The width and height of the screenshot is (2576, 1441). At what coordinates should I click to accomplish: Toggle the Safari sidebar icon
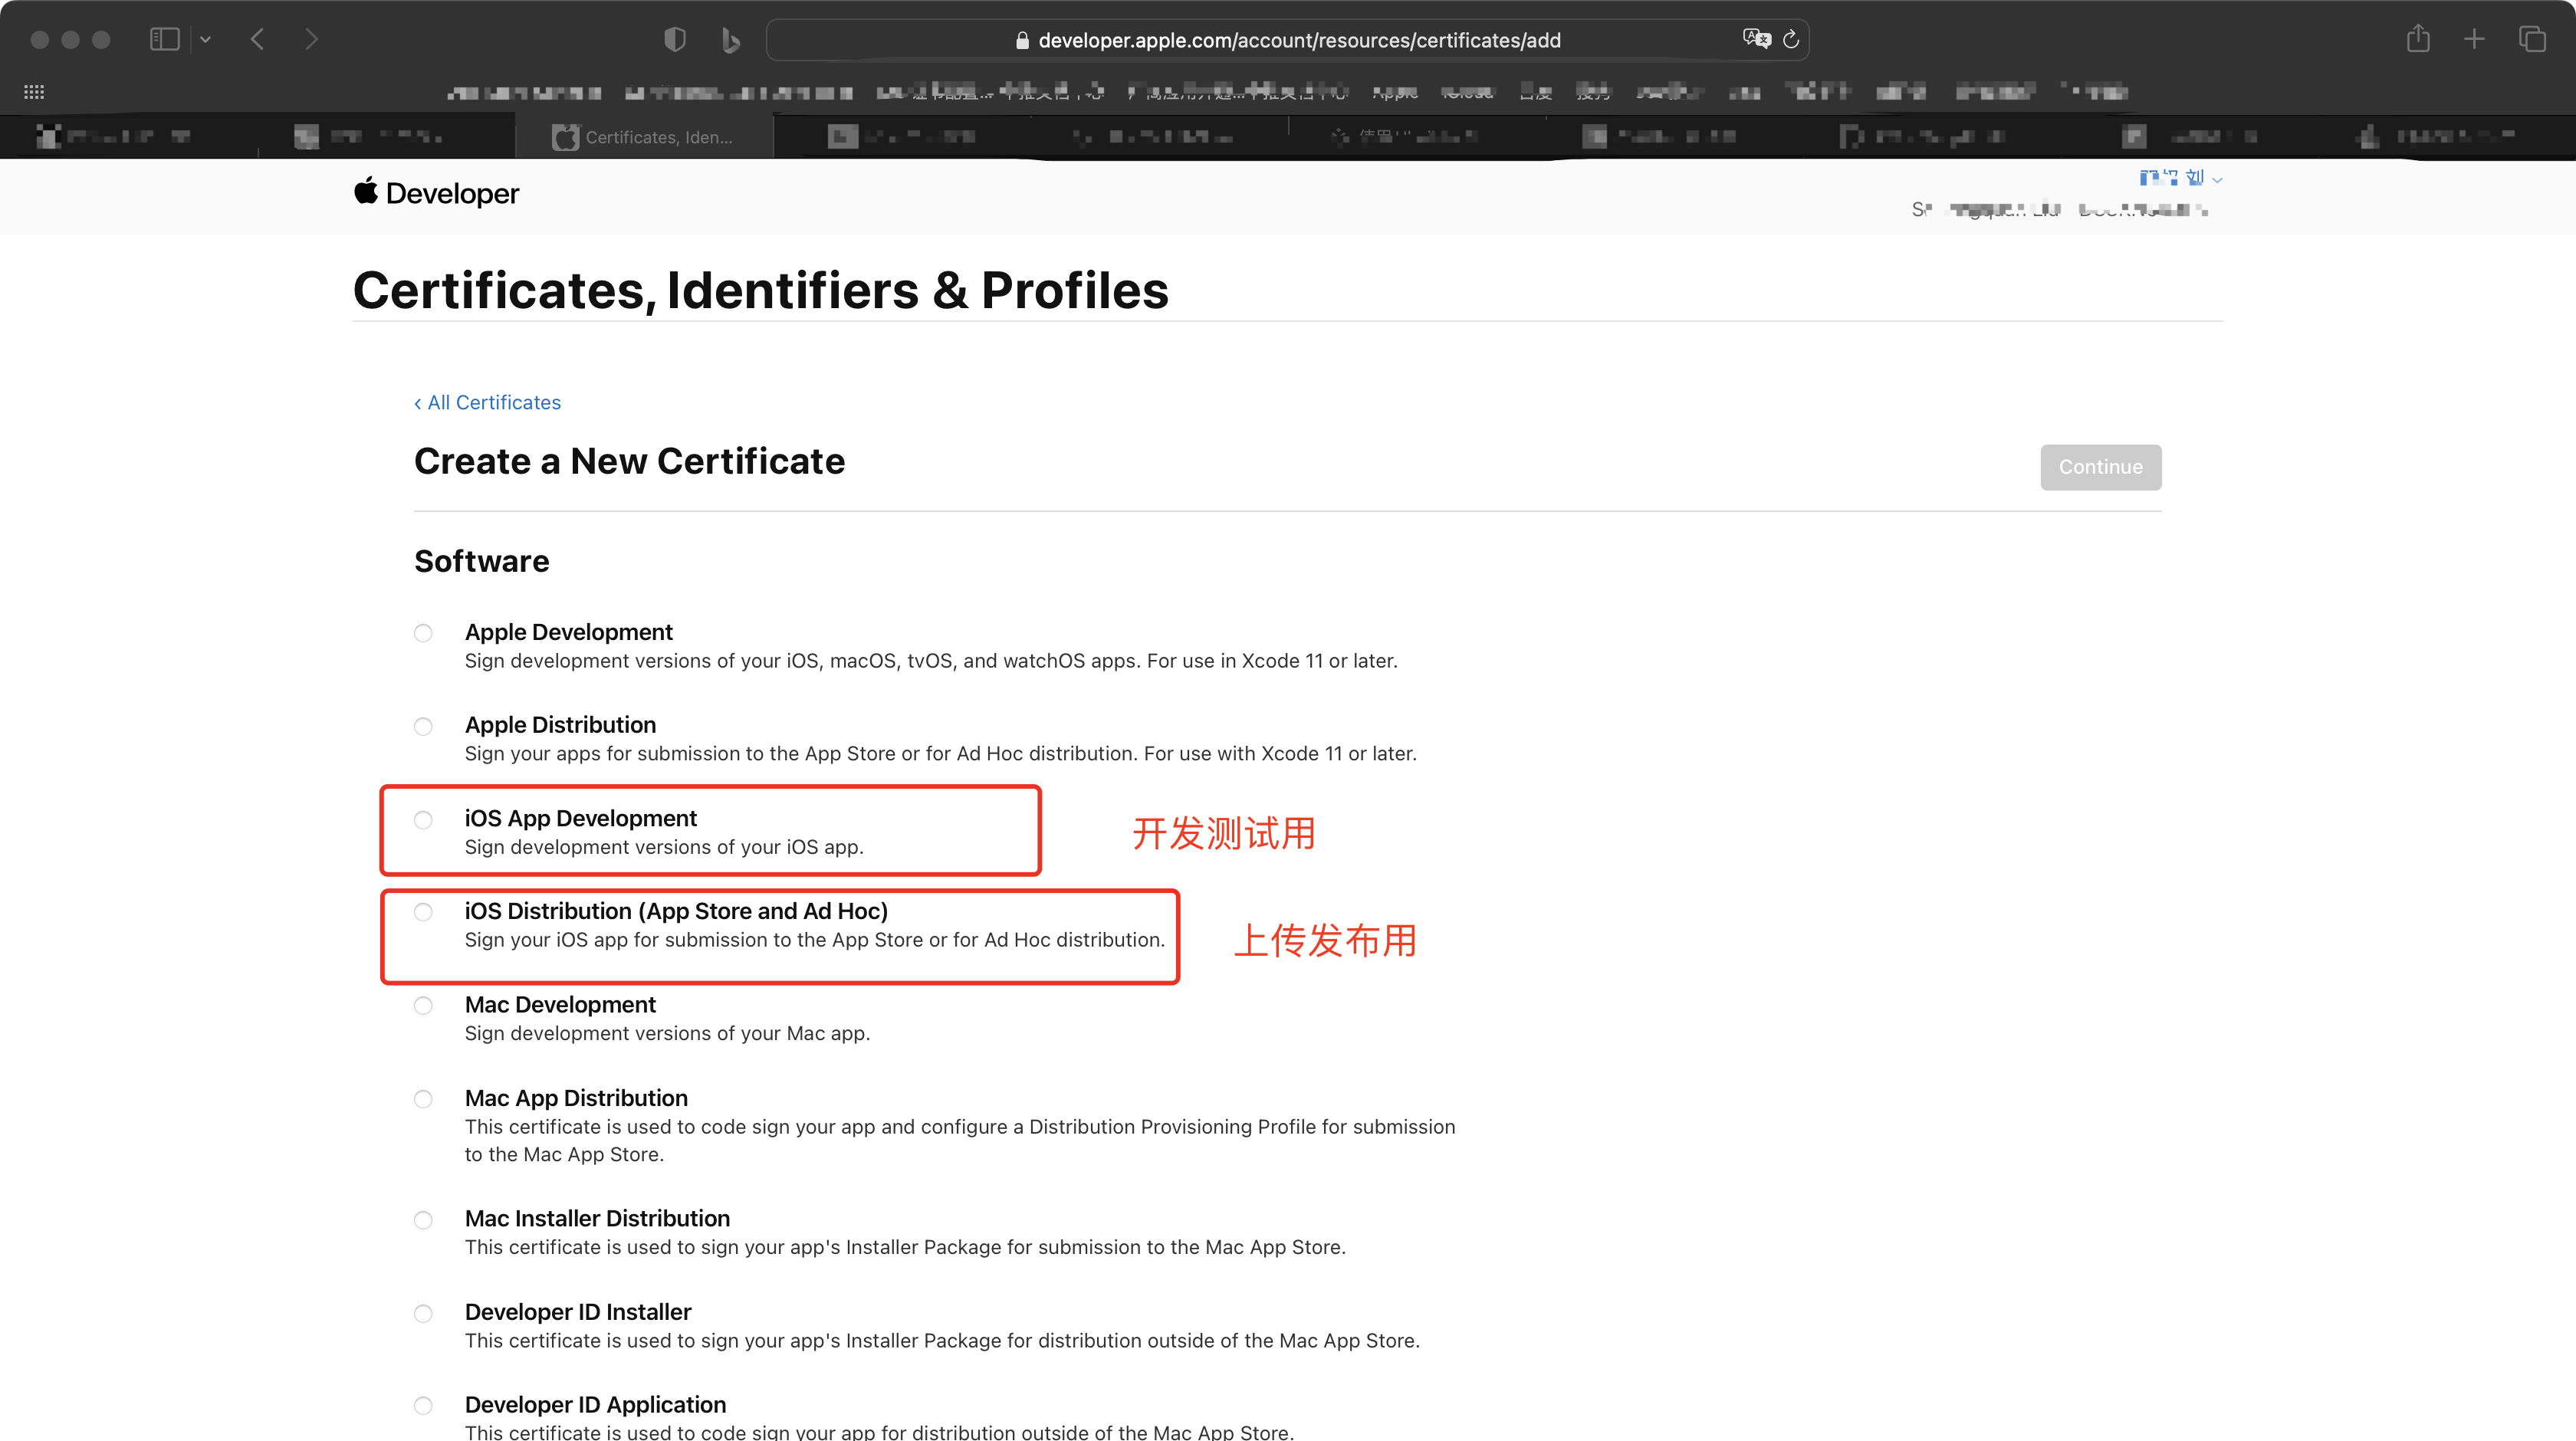[164, 39]
